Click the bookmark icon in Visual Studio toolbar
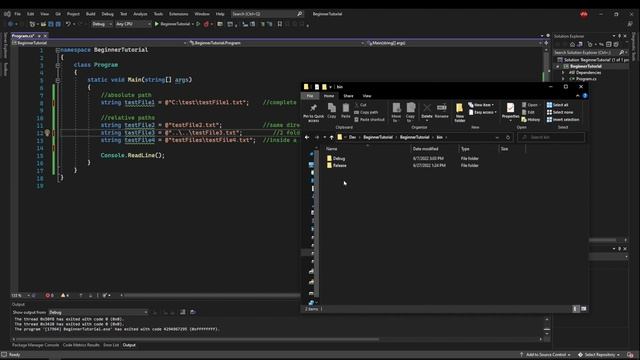 tap(280, 24)
